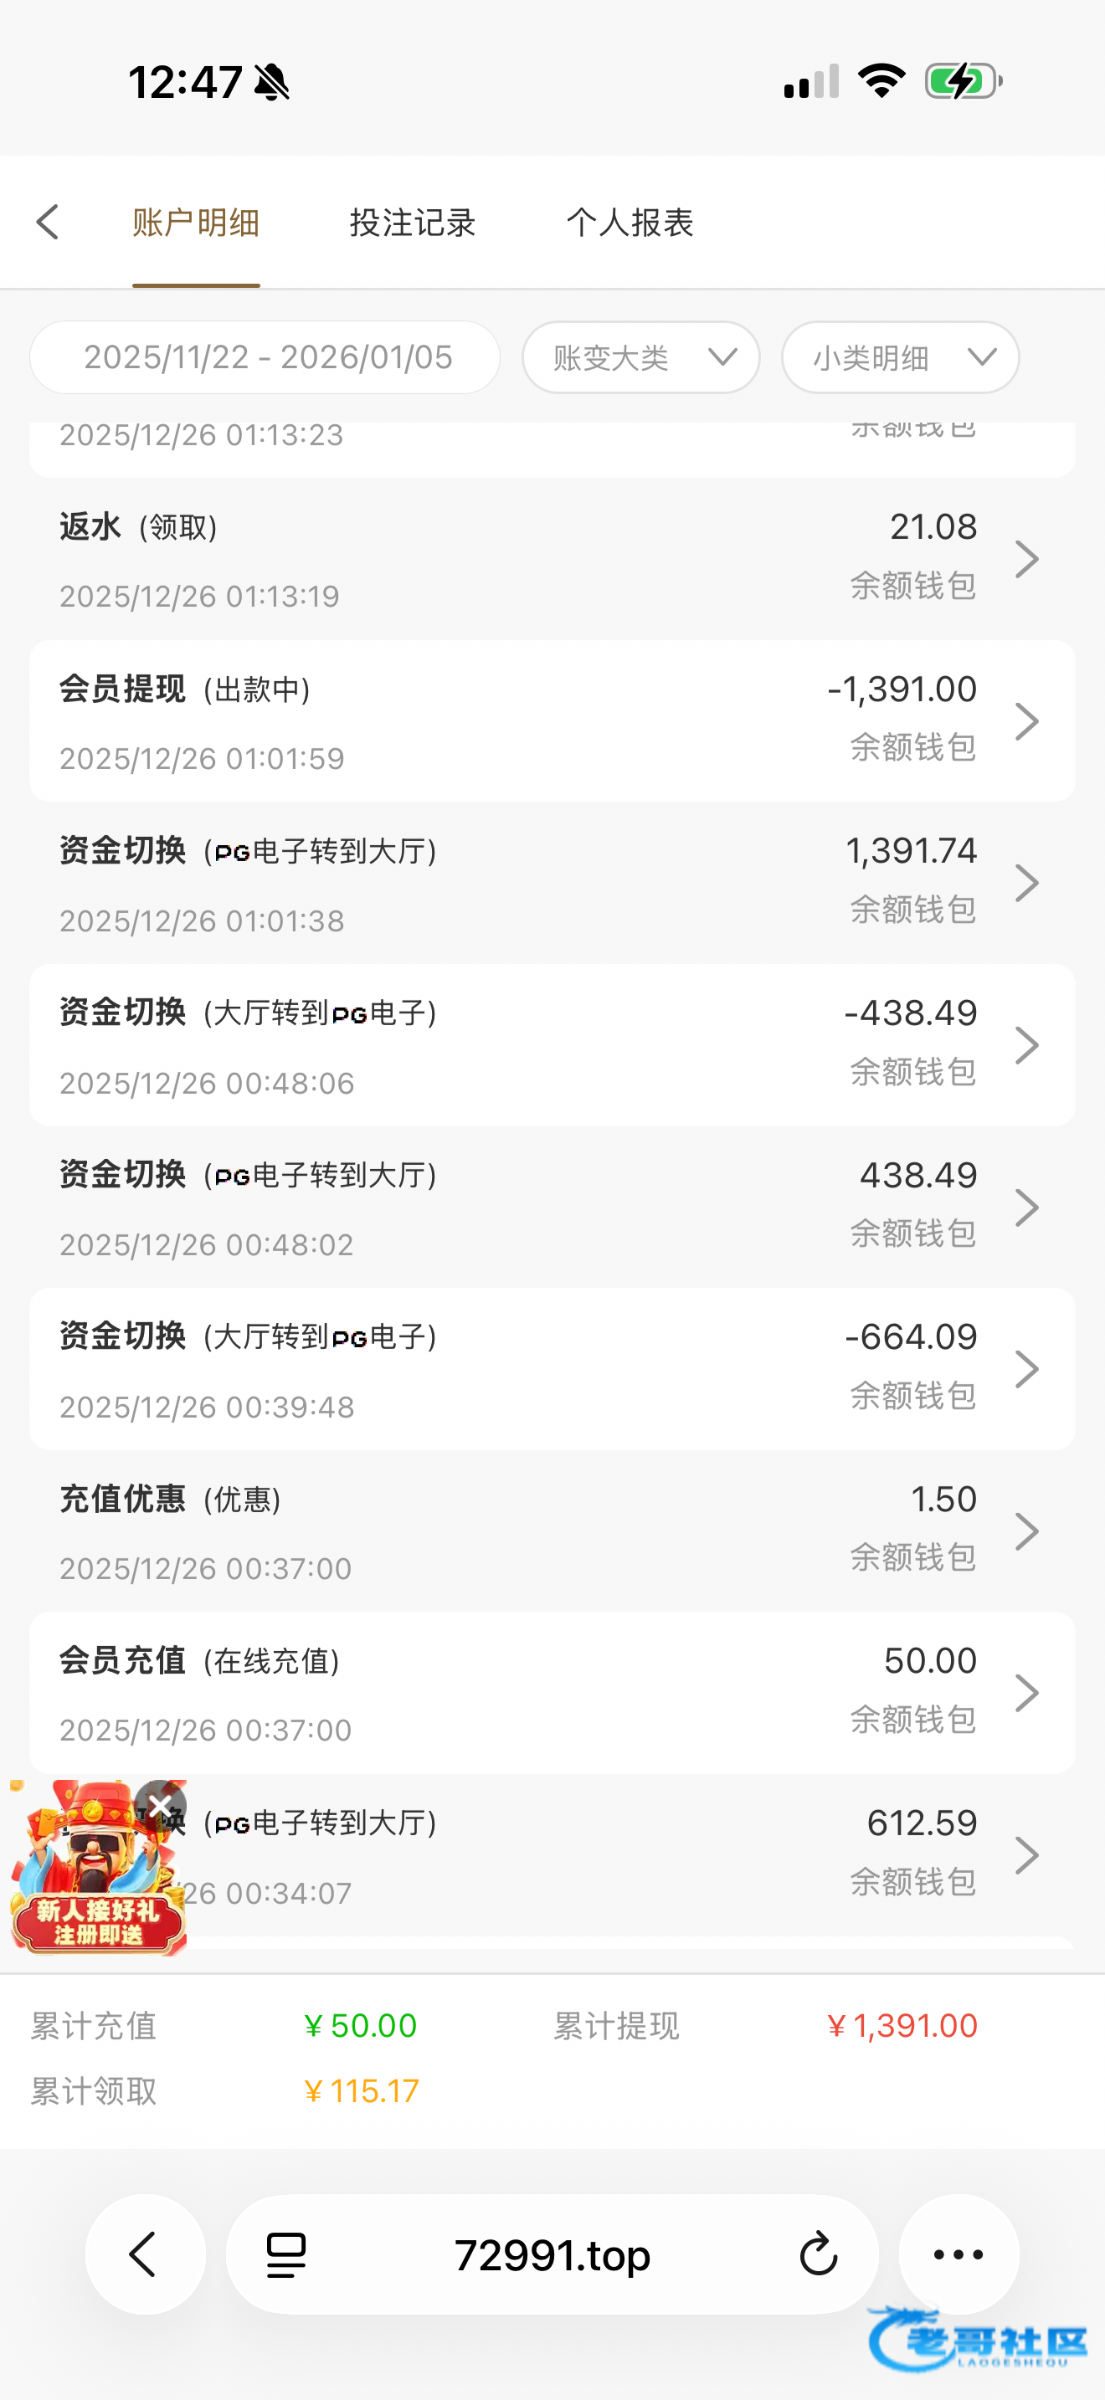
Task: Select the 账户明细 tab
Action: point(196,222)
